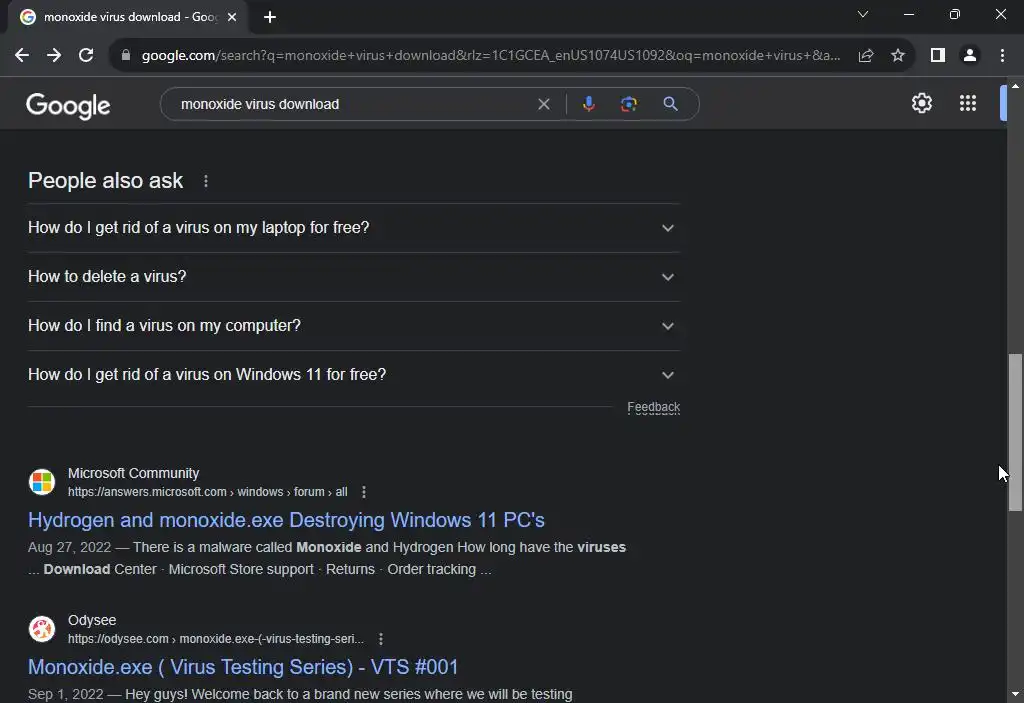Click the Microsoft Community favicon
Screen dimensions: 1024x703
tap(42, 482)
